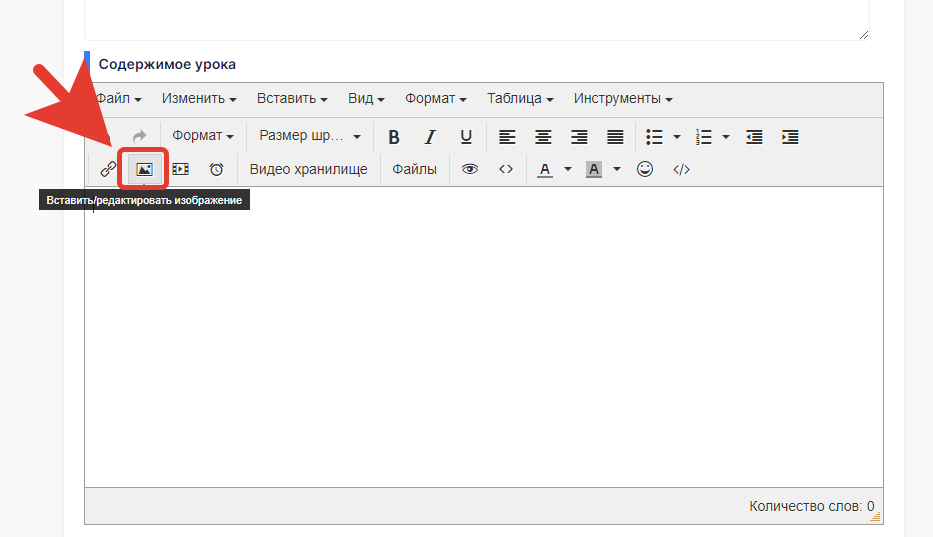Toggle bold formatting
The image size is (933, 537).
(393, 137)
